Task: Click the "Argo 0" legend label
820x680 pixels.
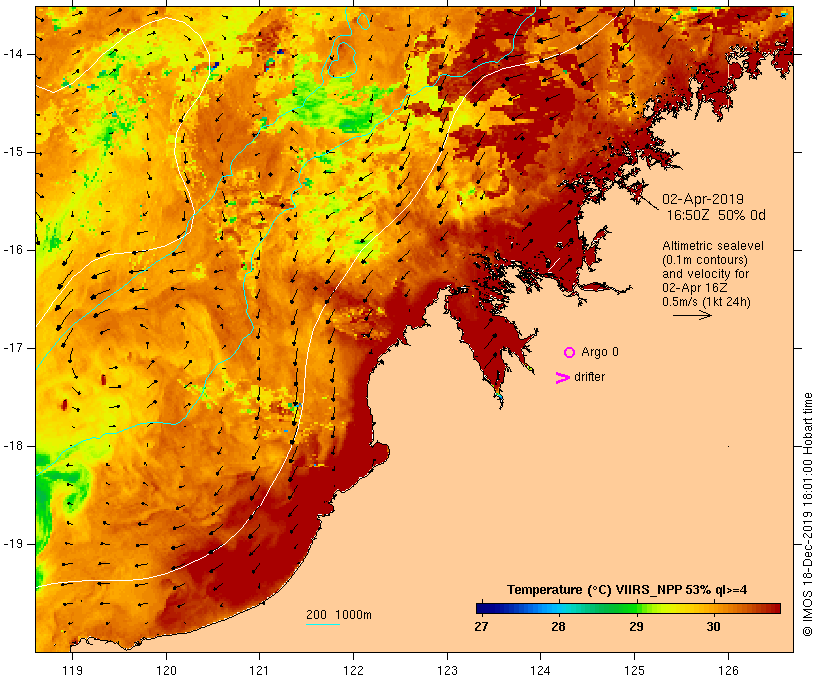Action: pyautogui.click(x=600, y=352)
